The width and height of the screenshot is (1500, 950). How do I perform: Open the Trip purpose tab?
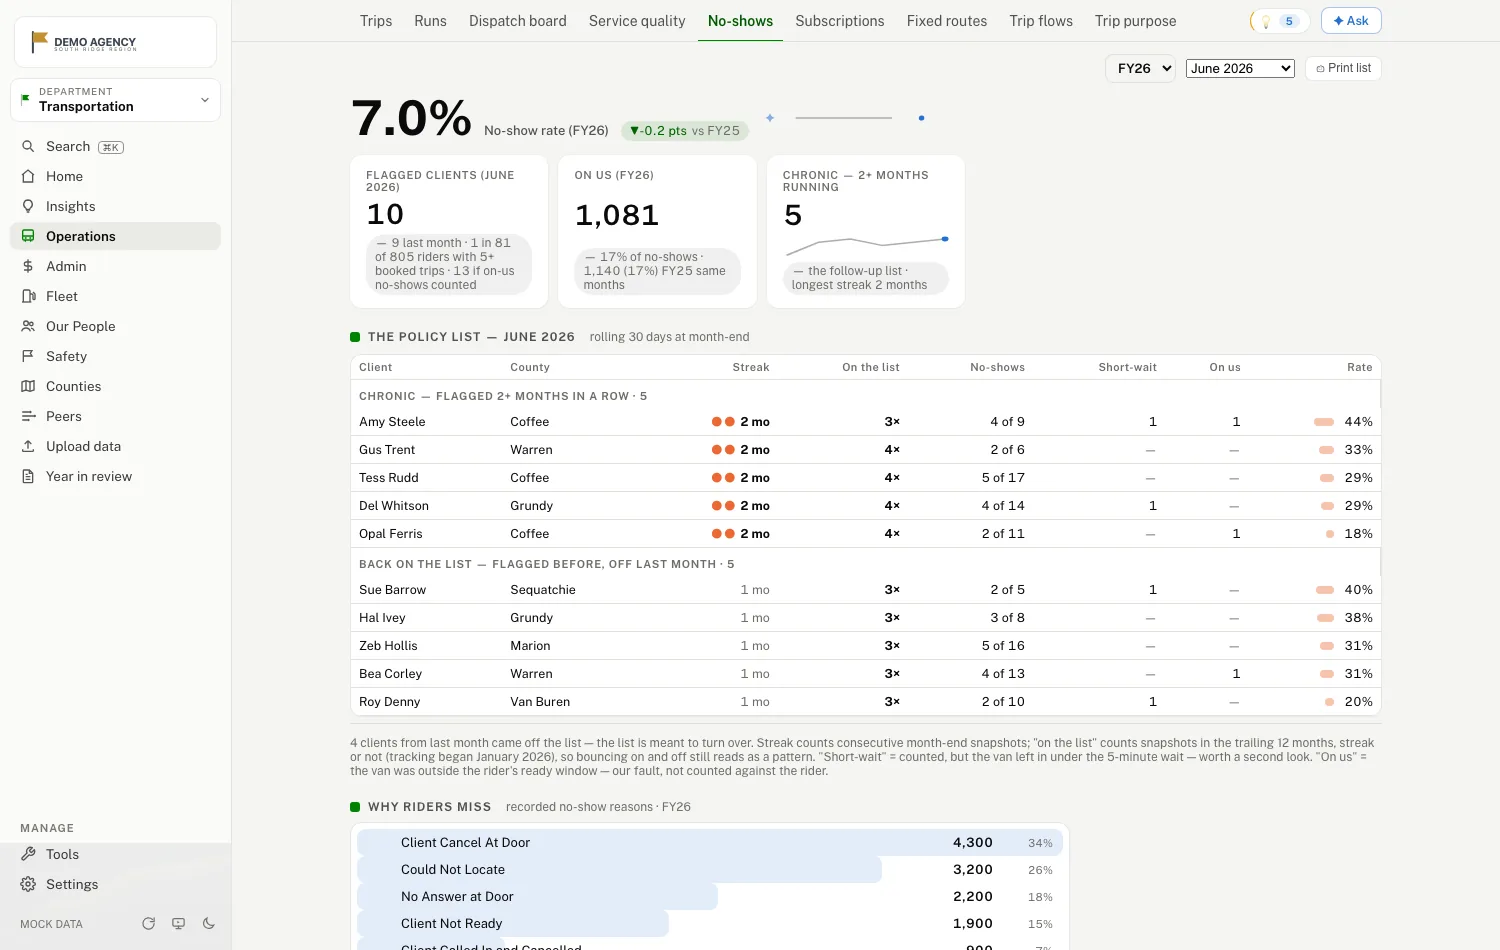click(x=1135, y=21)
